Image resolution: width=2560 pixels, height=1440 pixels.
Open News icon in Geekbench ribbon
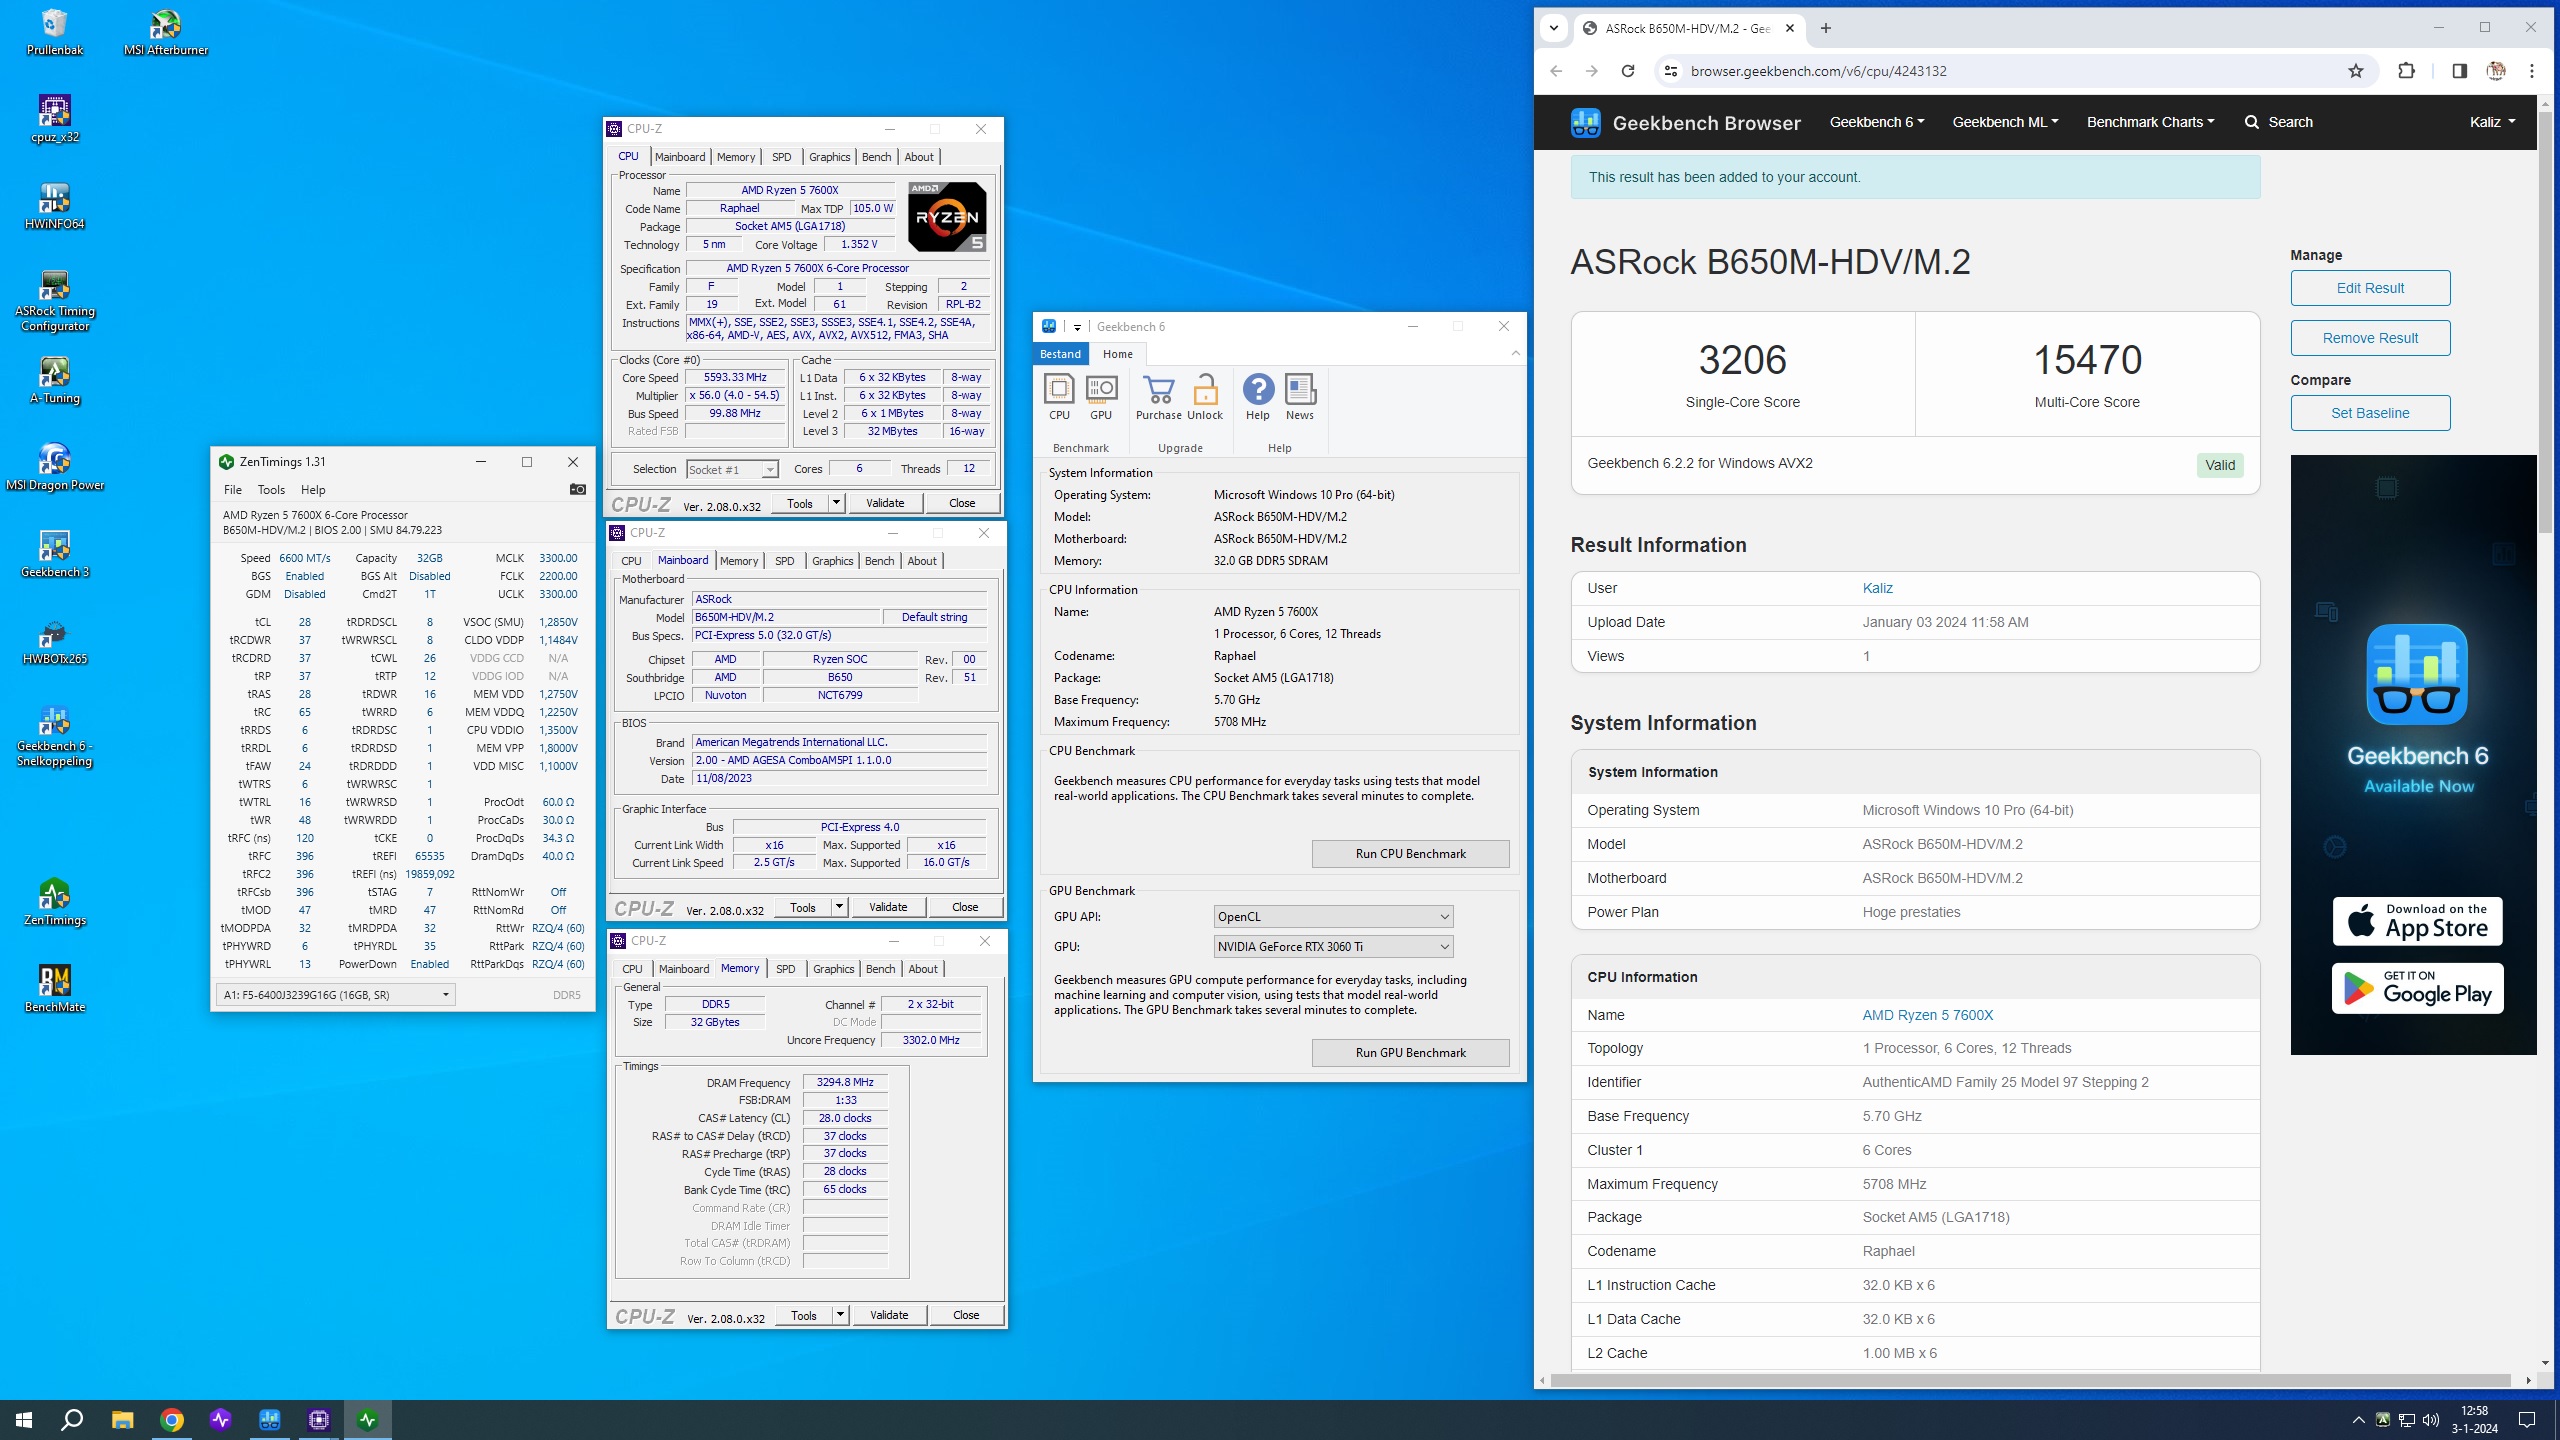pos(1300,397)
